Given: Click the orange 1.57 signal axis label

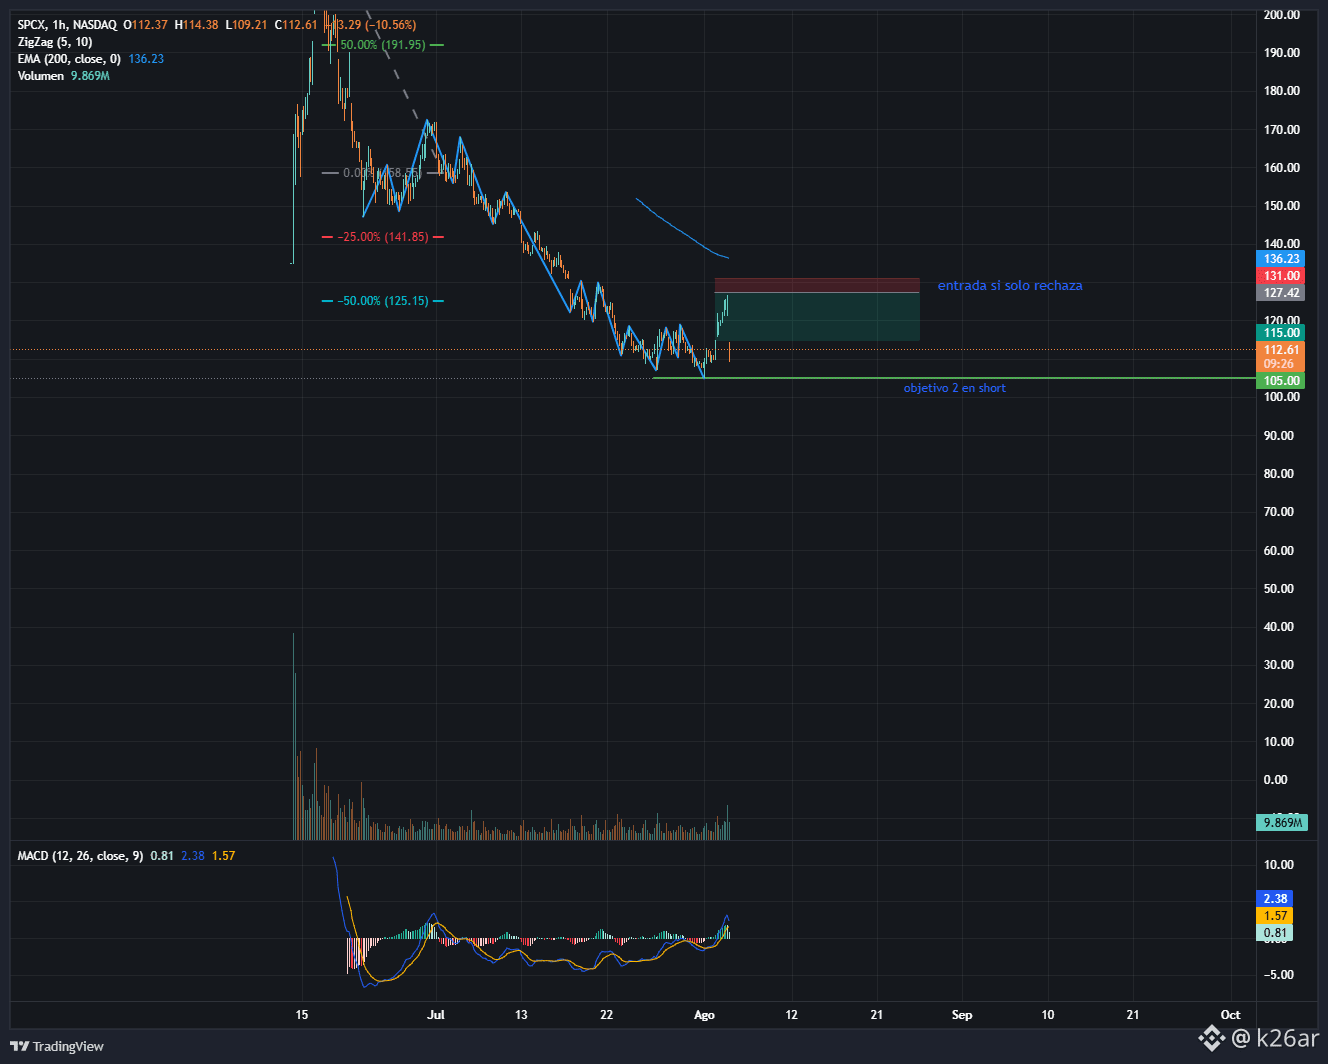Looking at the screenshot, I should [x=1274, y=916].
